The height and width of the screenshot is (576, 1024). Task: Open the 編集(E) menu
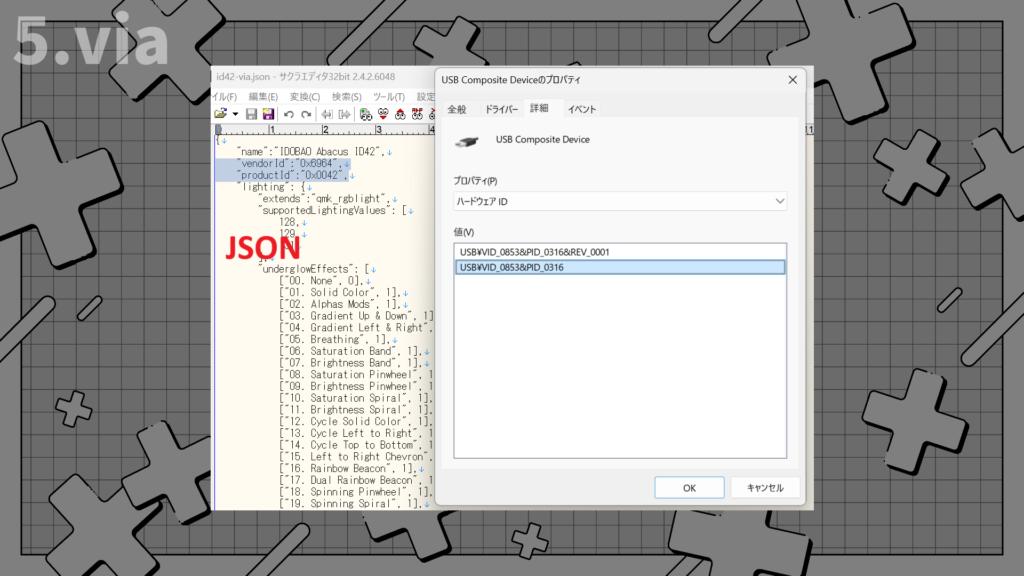coord(263,96)
